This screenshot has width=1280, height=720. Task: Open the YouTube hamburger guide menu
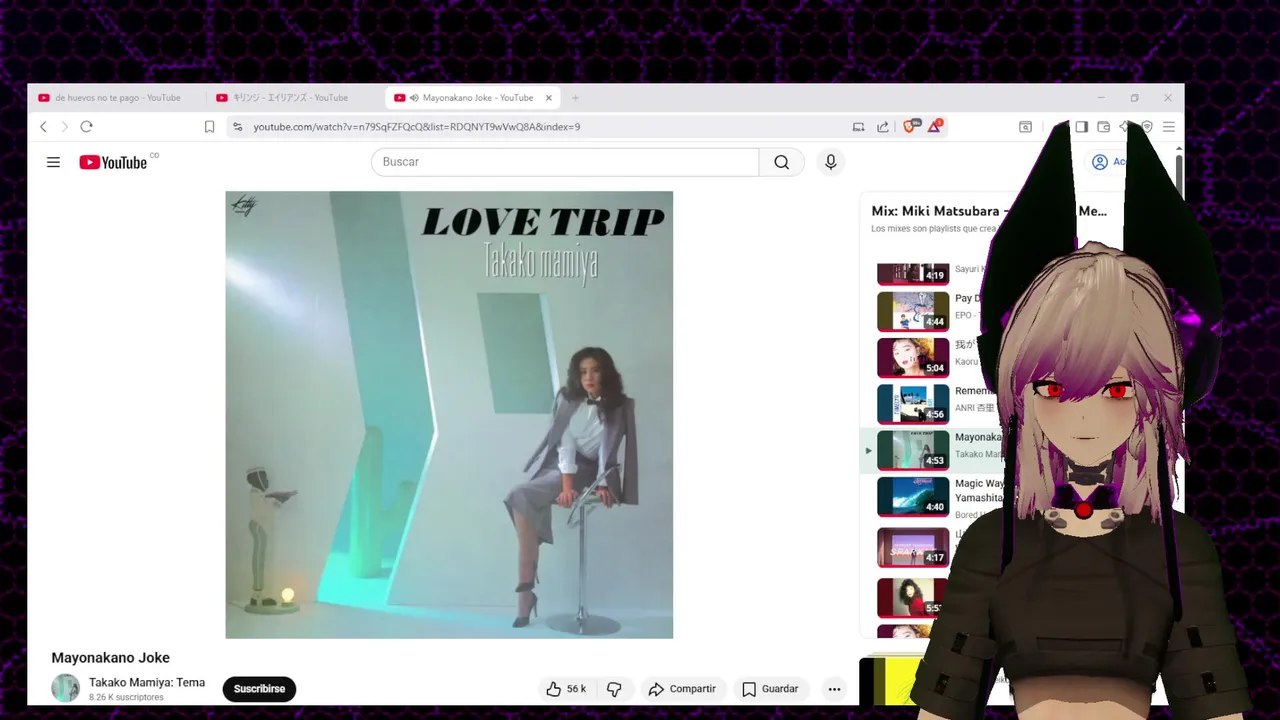click(53, 162)
